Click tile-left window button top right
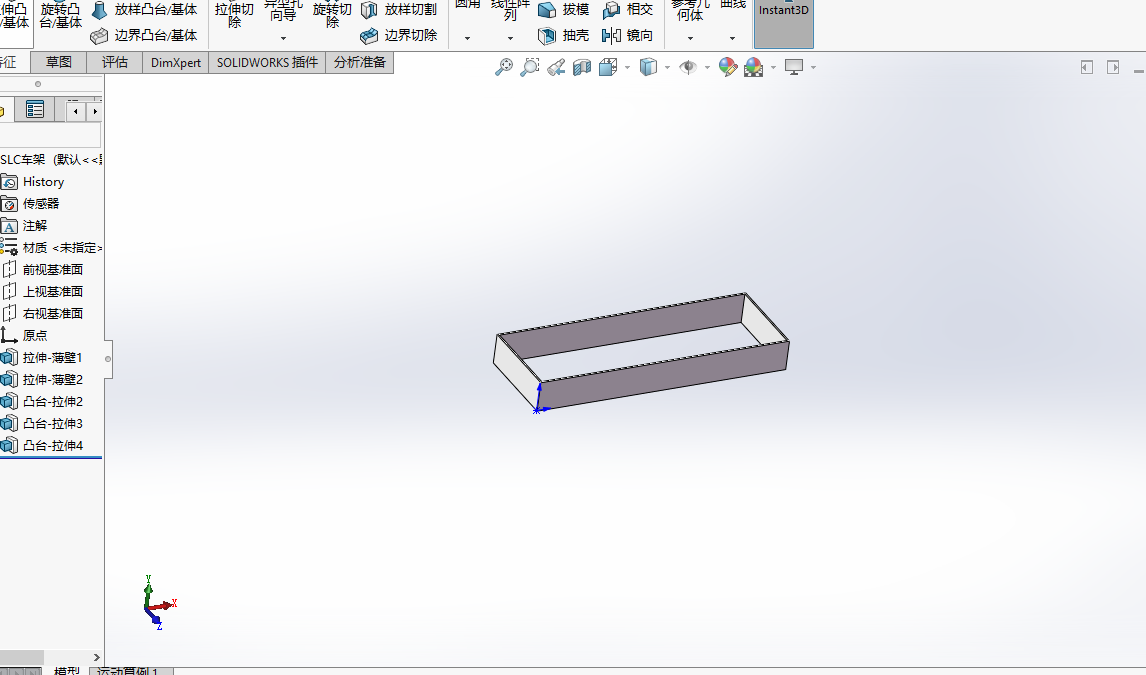The width and height of the screenshot is (1146, 675). pos(1087,67)
